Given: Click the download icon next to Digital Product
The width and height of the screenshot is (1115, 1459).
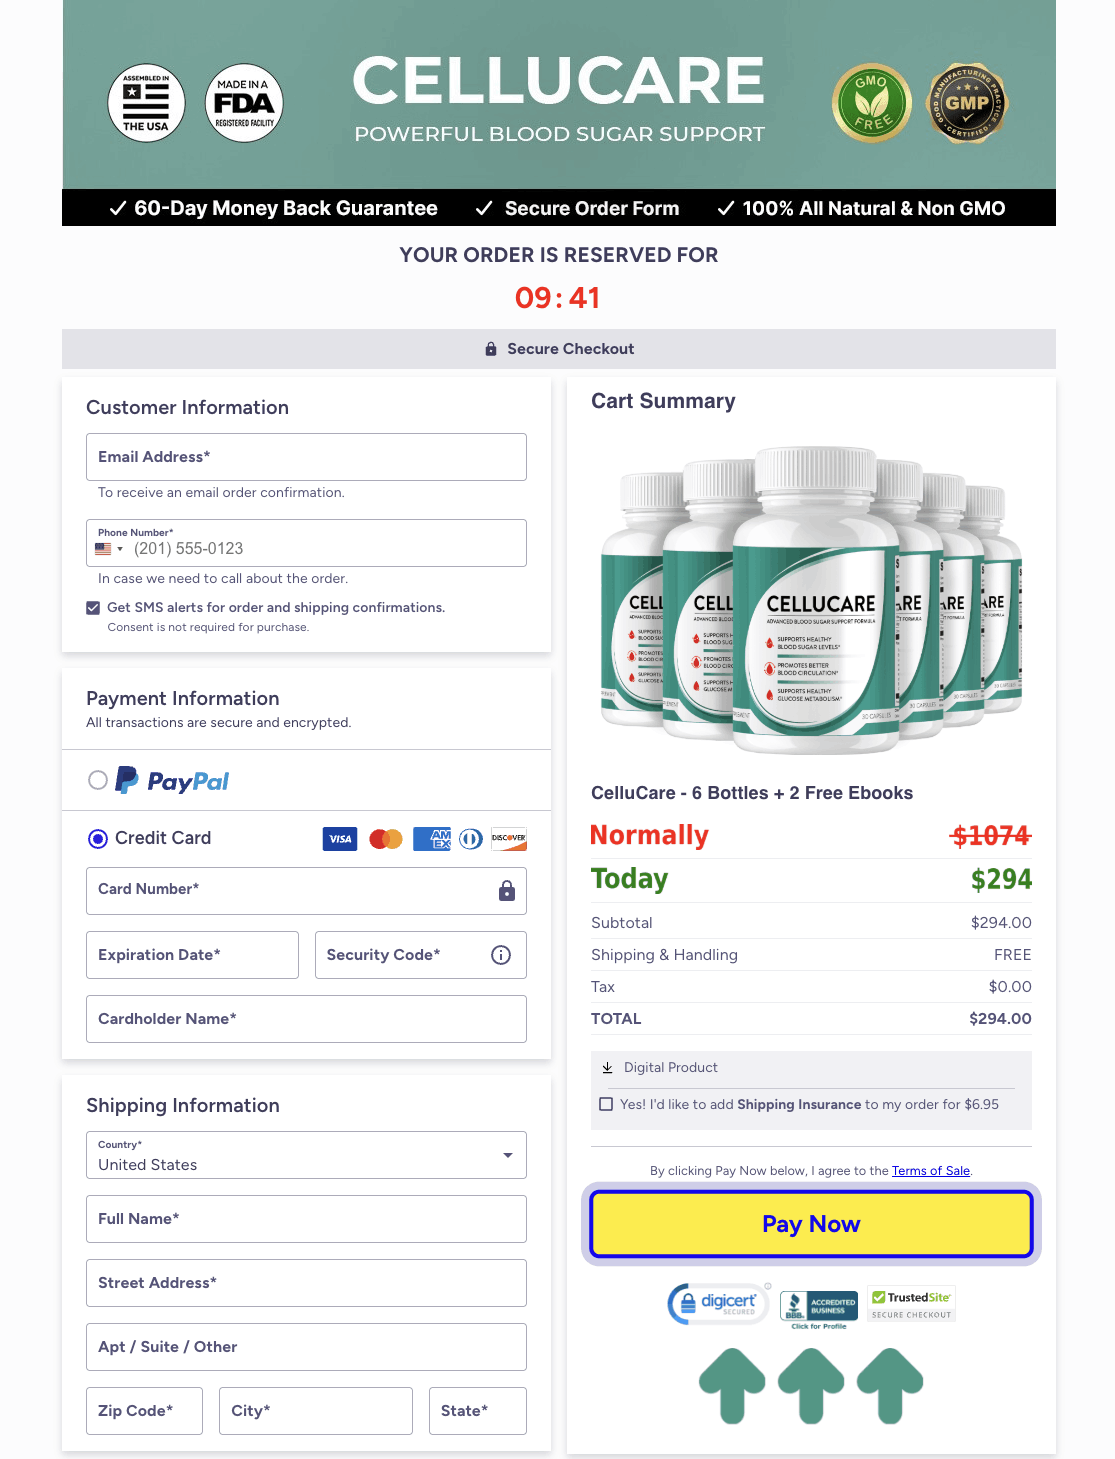Looking at the screenshot, I should point(607,1067).
